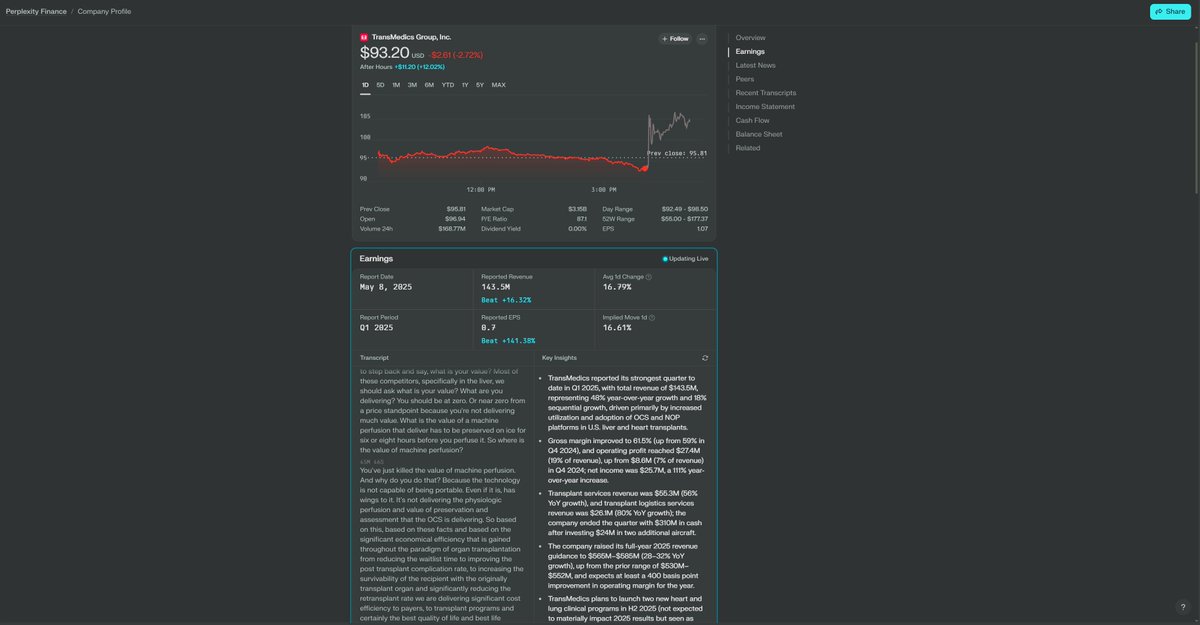
Task: Click the Key Insights panel header
Action: 559,357
